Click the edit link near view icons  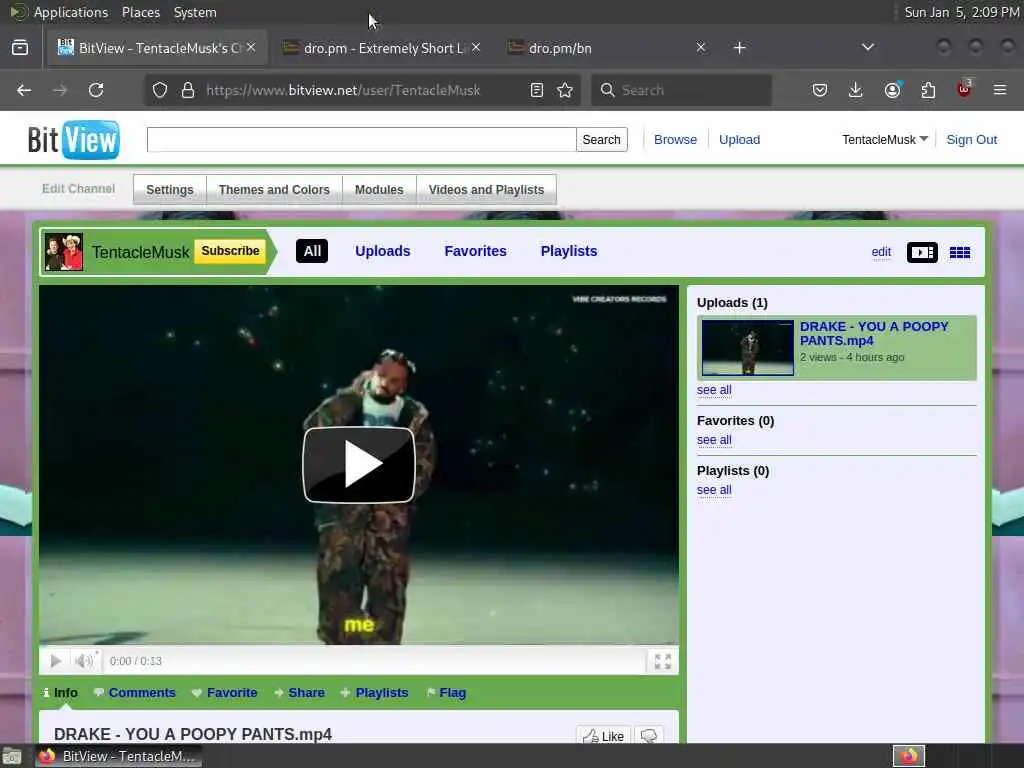[881, 252]
